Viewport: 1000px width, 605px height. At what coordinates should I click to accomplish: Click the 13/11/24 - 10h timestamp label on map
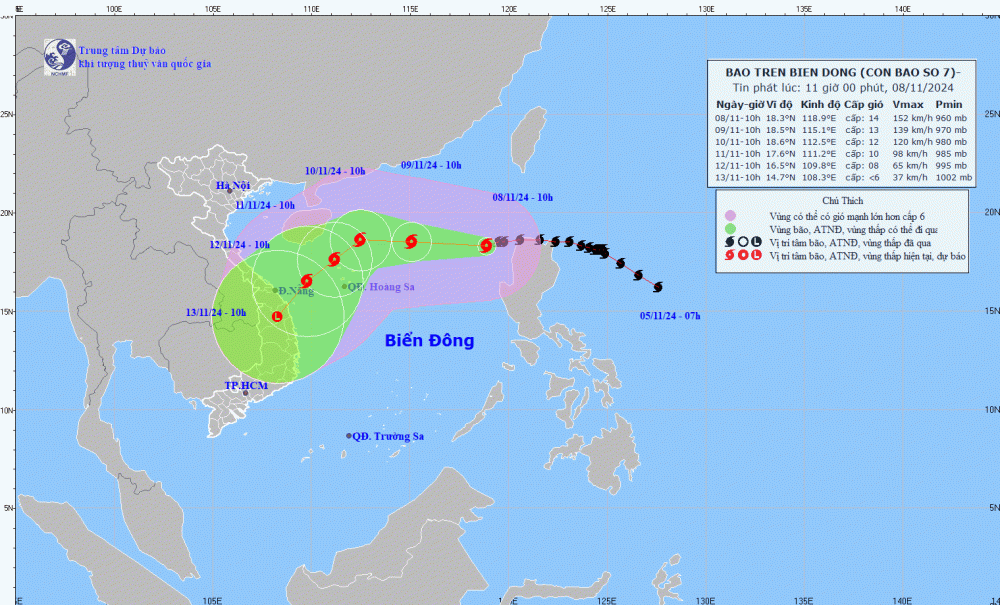coord(215,313)
